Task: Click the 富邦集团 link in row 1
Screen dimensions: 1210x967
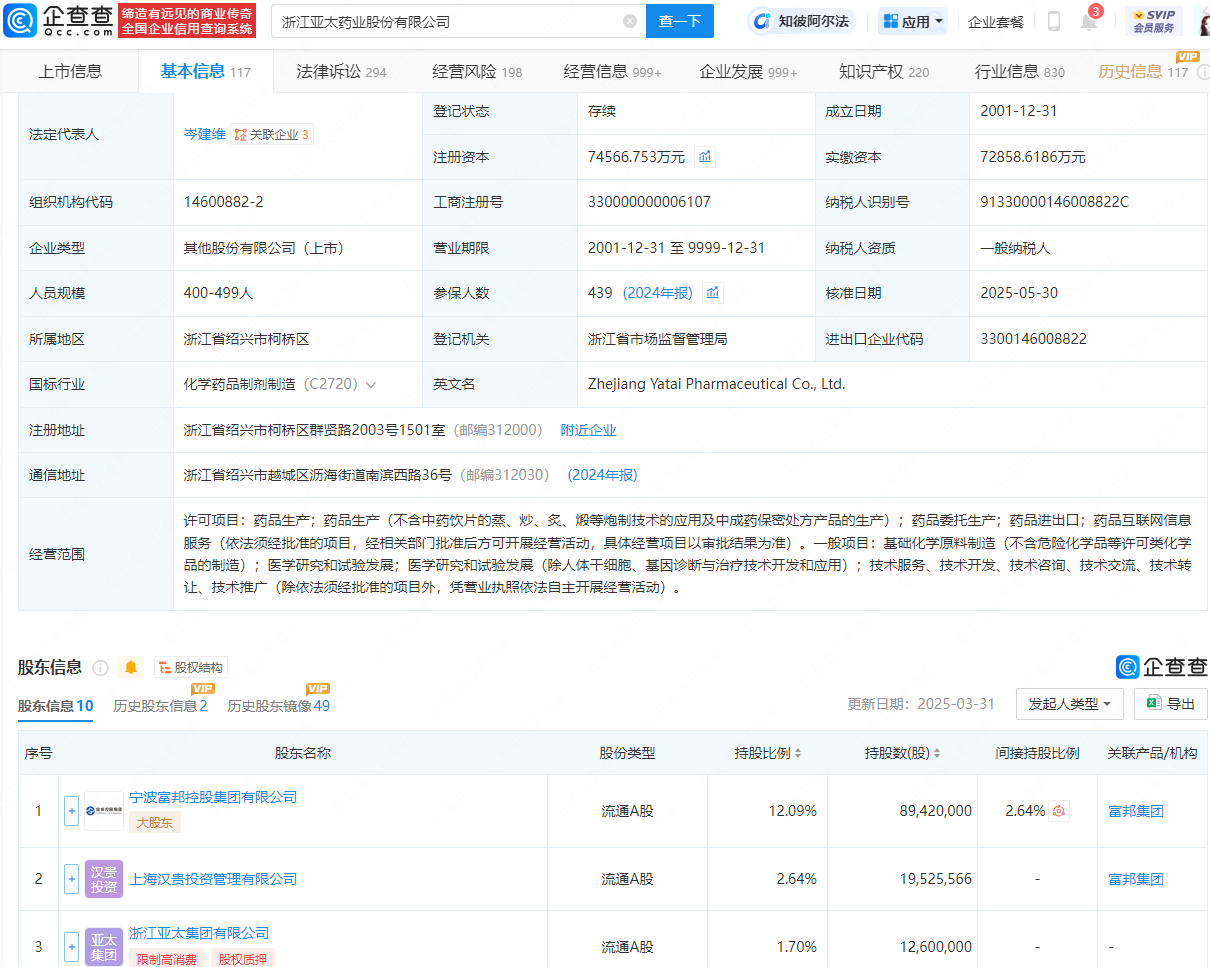Action: pyautogui.click(x=1136, y=811)
